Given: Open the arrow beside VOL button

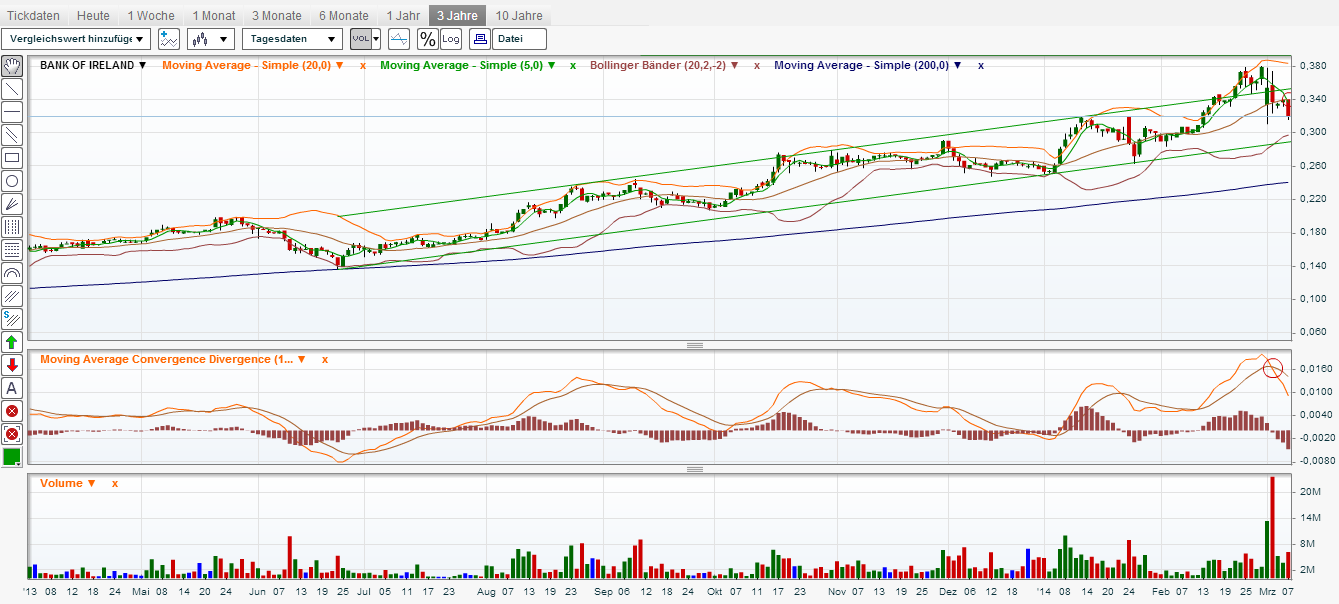Looking at the screenshot, I should tap(377, 39).
